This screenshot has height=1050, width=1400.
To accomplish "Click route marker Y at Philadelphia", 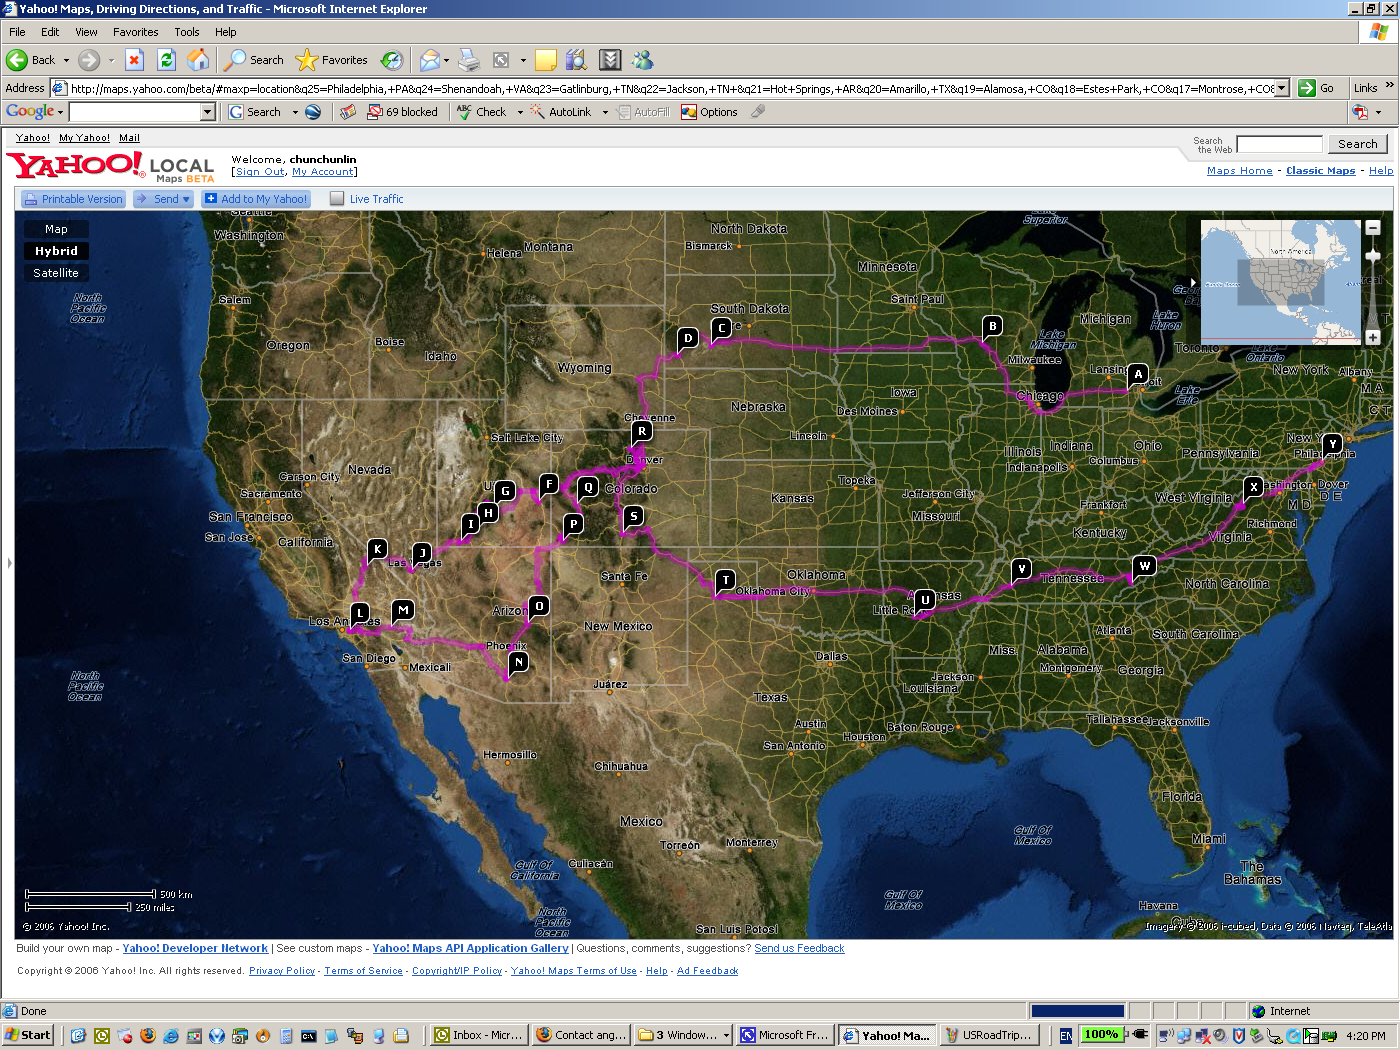I will (1332, 444).
